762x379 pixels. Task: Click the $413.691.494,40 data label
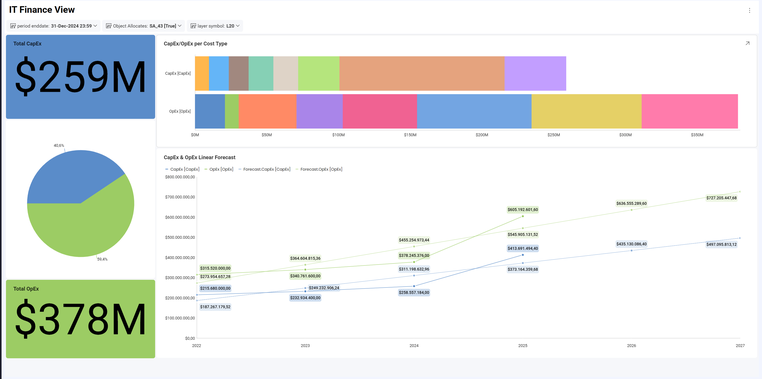tap(522, 248)
